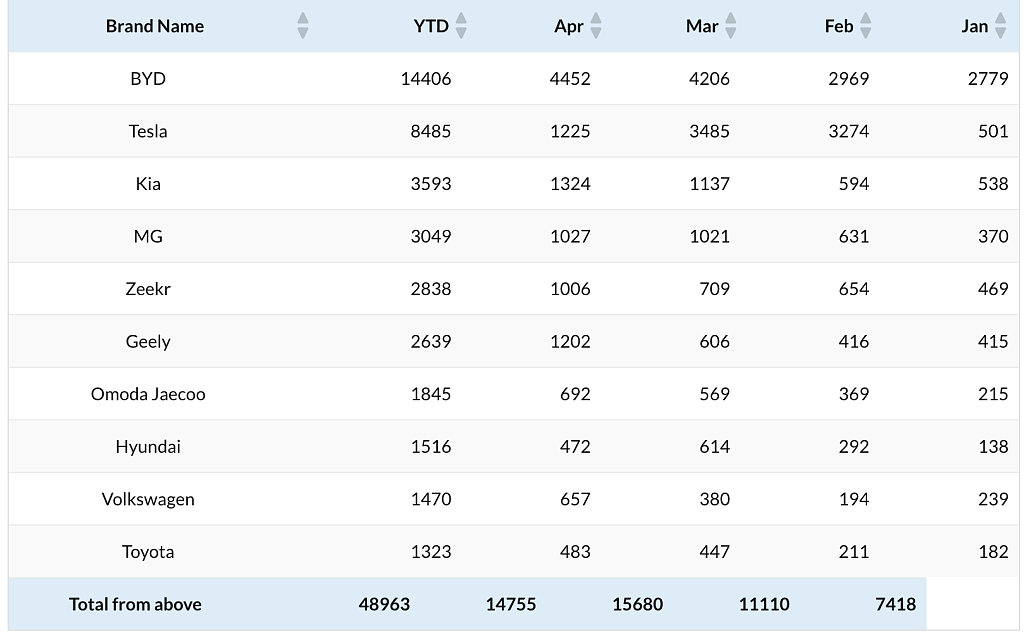Click the YTD header text
Screen dimensions: 1024x632
tap(431, 26)
